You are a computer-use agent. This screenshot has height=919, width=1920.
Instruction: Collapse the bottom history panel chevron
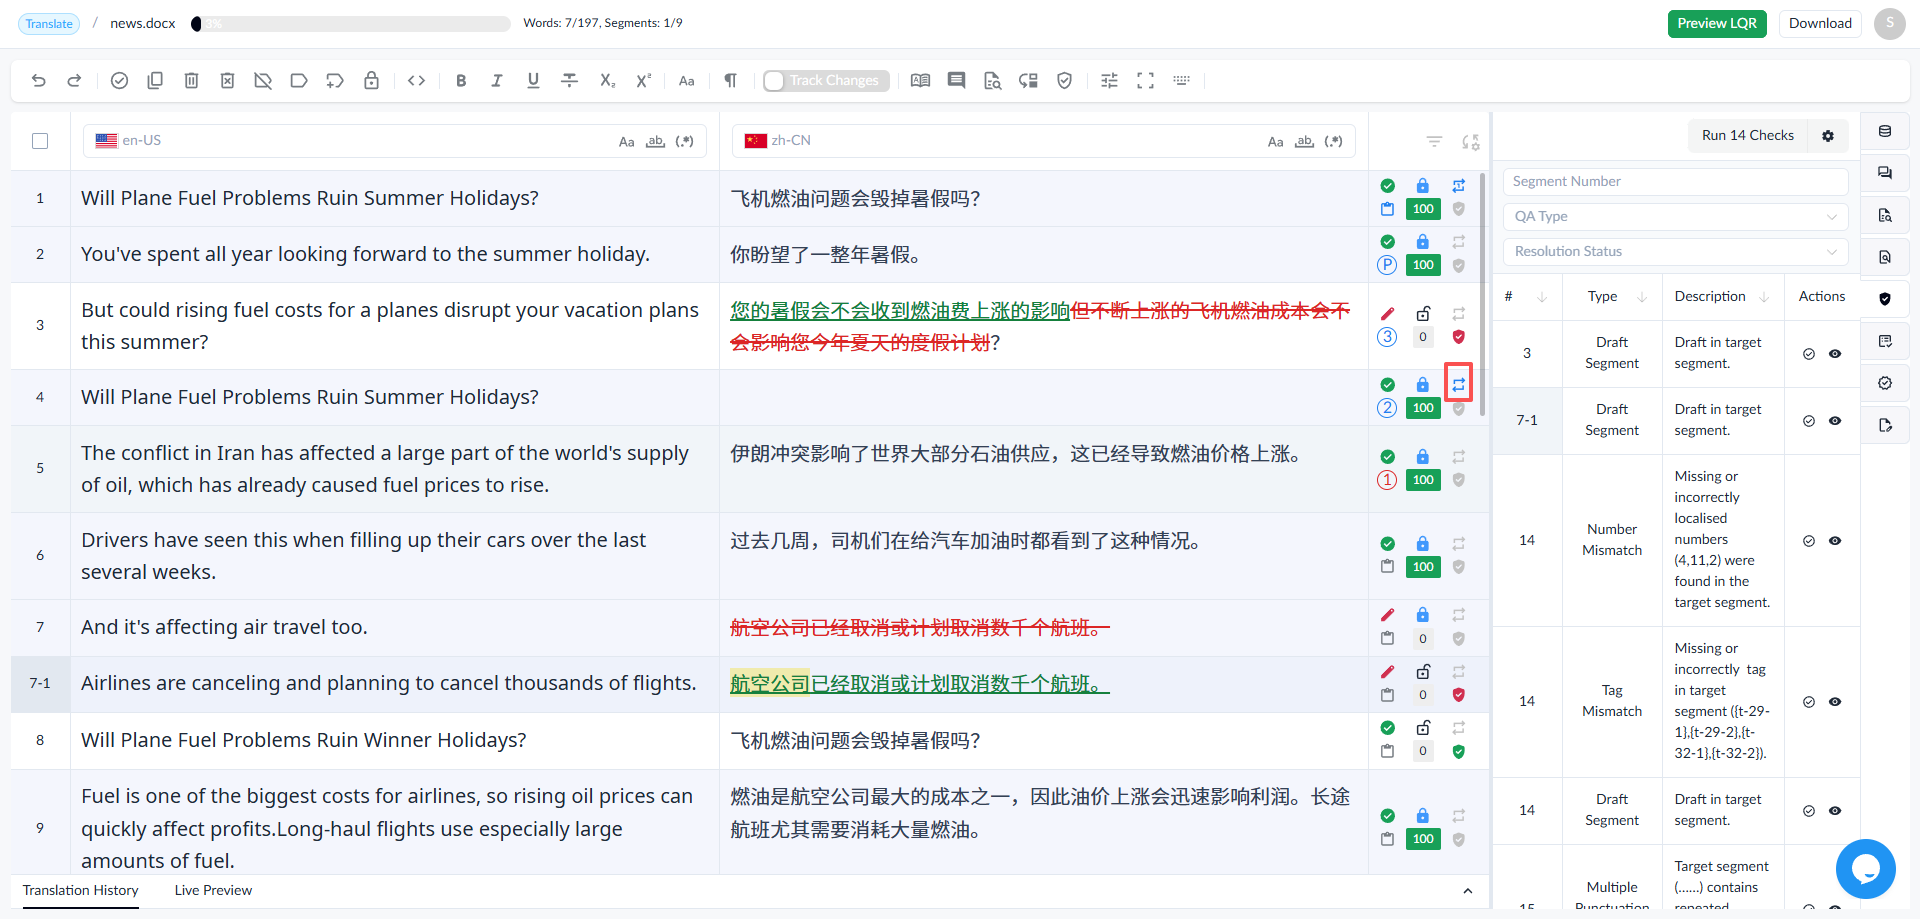click(1468, 891)
